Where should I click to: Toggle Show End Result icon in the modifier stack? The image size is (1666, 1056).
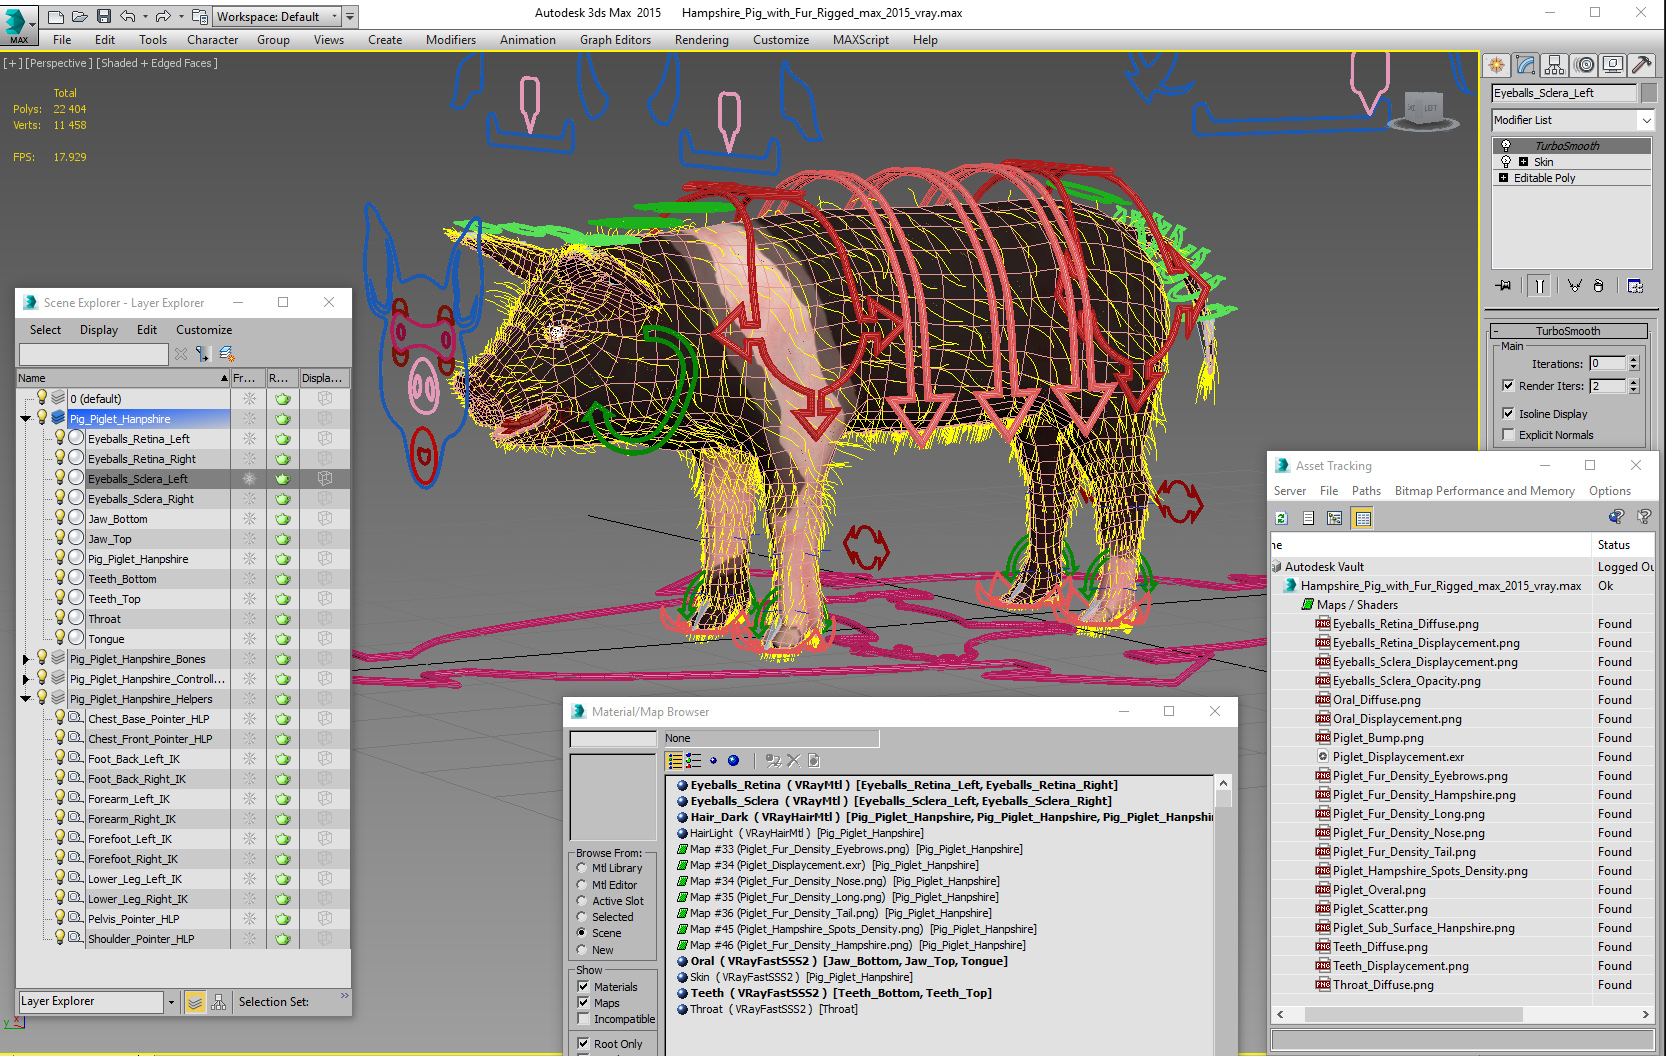click(1540, 286)
